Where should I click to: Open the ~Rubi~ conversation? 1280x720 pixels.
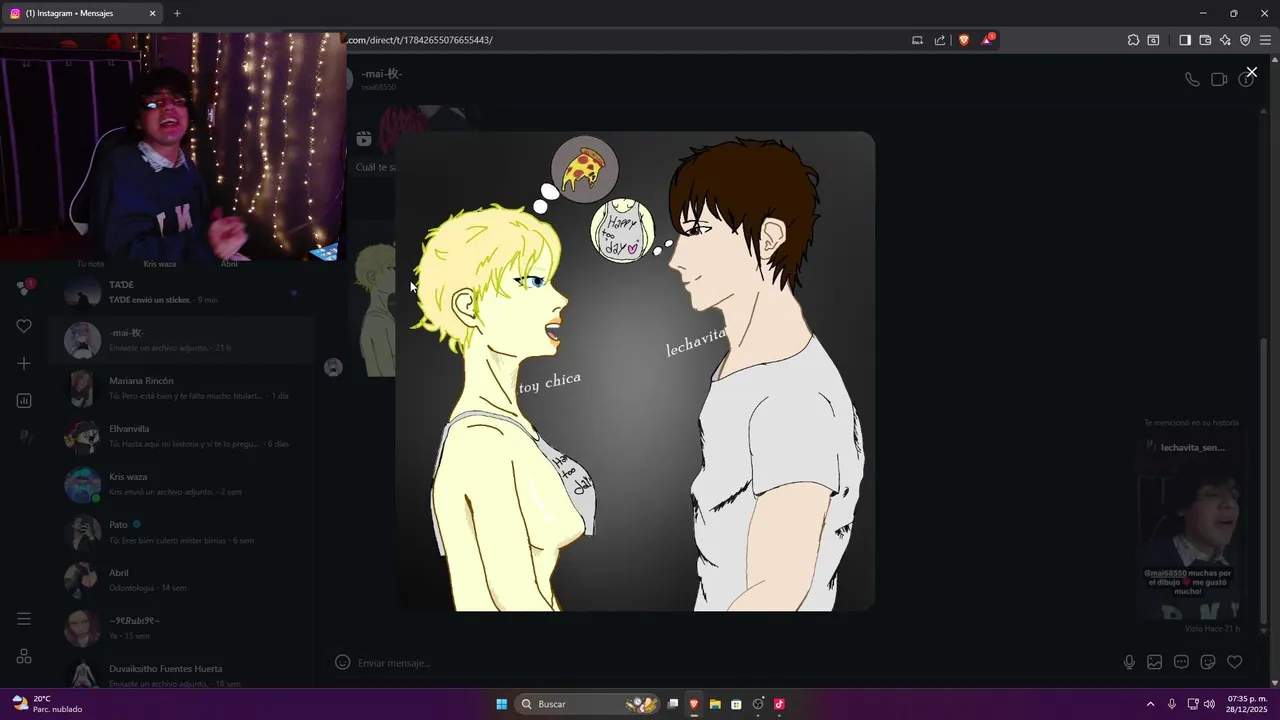coord(182,628)
